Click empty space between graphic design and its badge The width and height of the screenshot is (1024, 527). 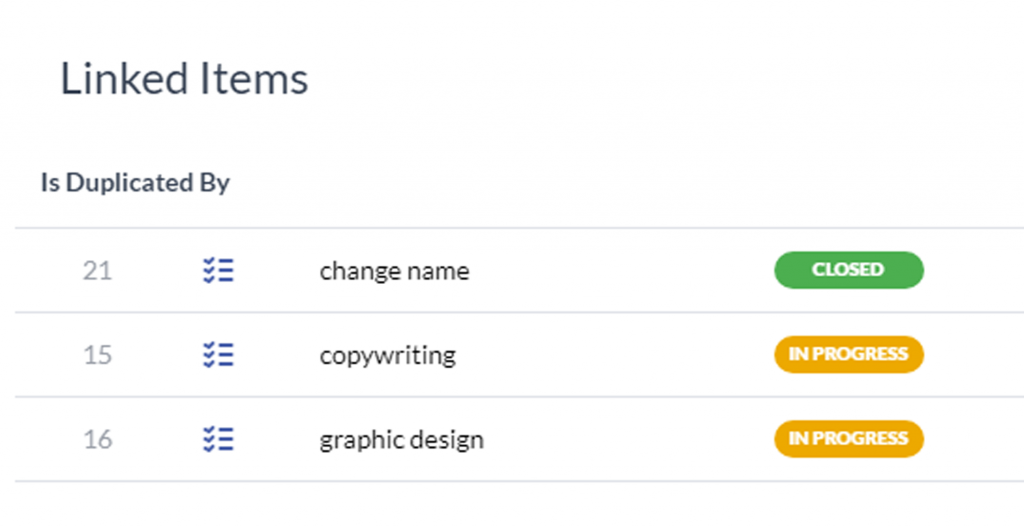tap(630, 439)
